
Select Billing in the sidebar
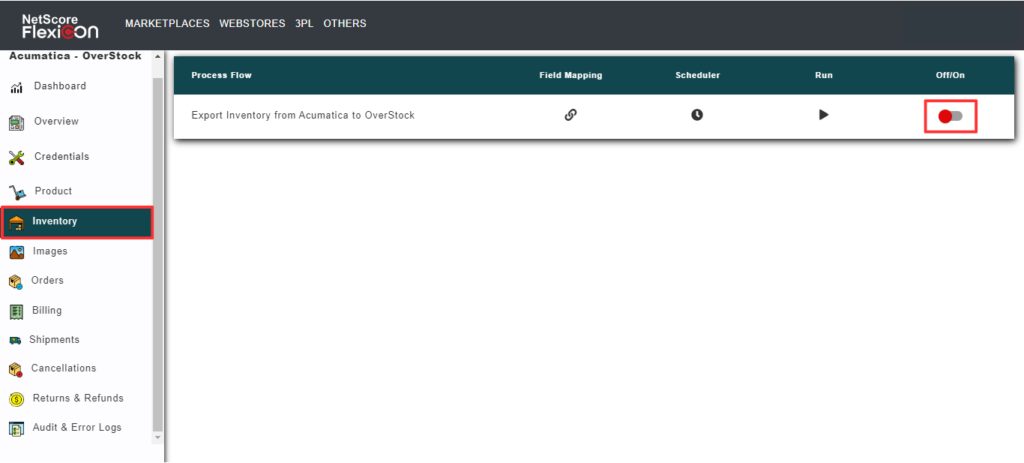tap(47, 310)
